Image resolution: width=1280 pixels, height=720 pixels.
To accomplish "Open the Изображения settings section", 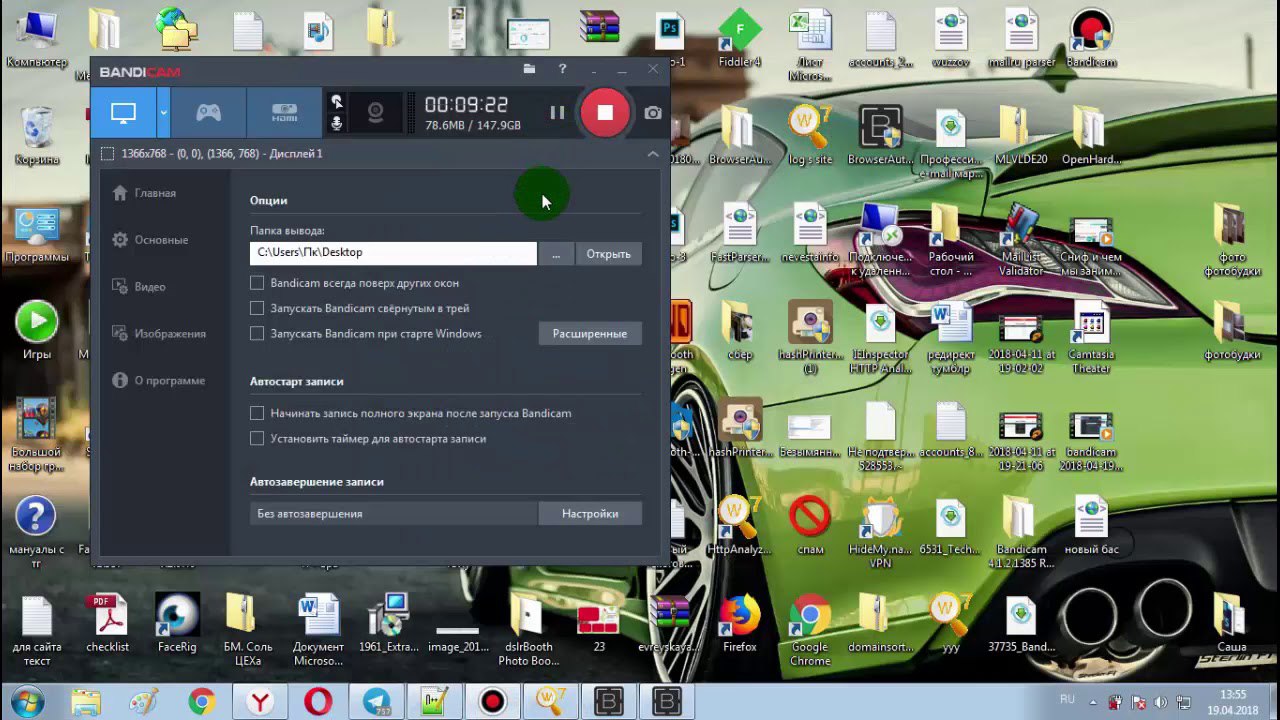I will 159,334.
